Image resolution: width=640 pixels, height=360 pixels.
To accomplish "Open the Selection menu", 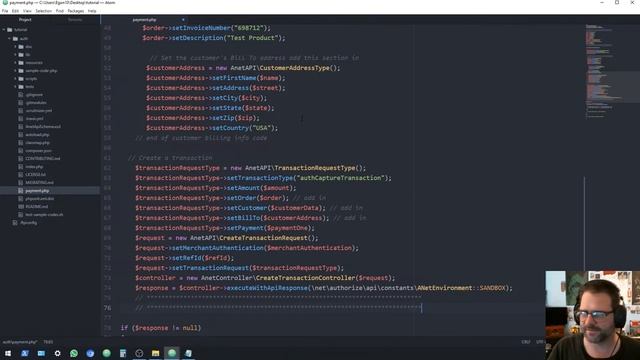I will click(43, 11).
